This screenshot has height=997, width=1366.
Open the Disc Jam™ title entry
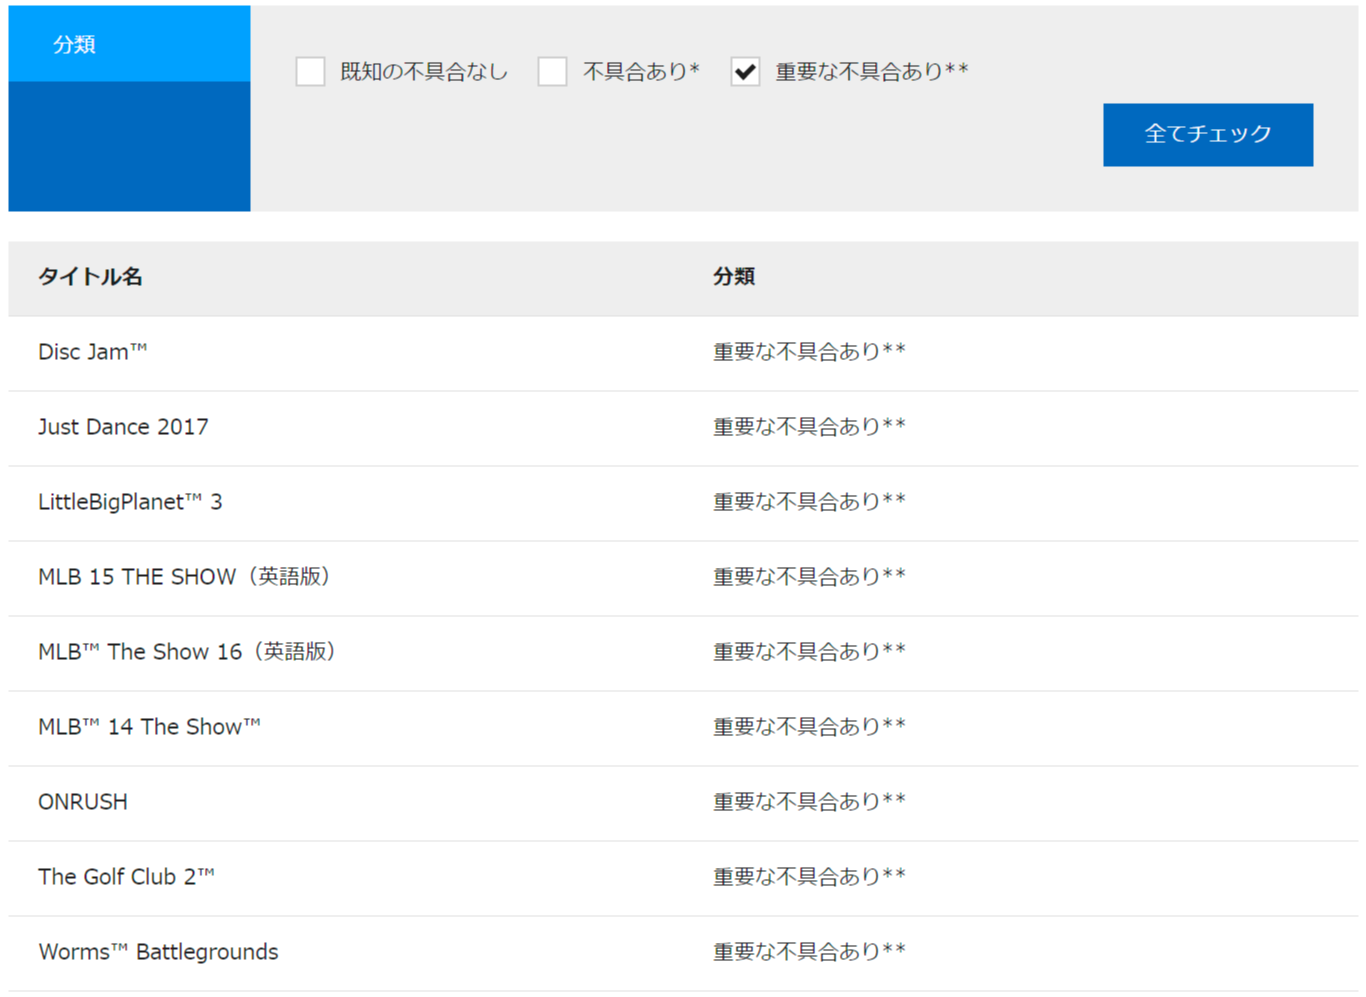(93, 351)
